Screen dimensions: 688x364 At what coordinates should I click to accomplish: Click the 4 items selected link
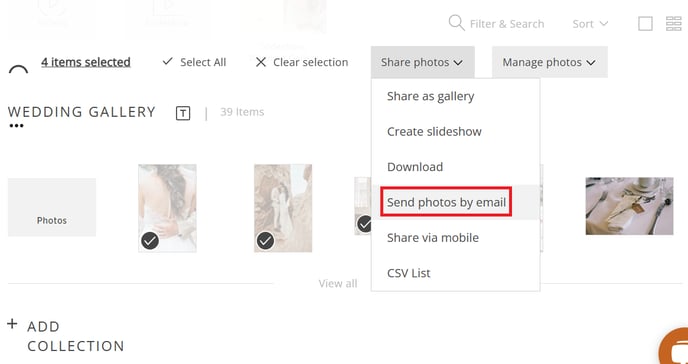[x=86, y=62]
